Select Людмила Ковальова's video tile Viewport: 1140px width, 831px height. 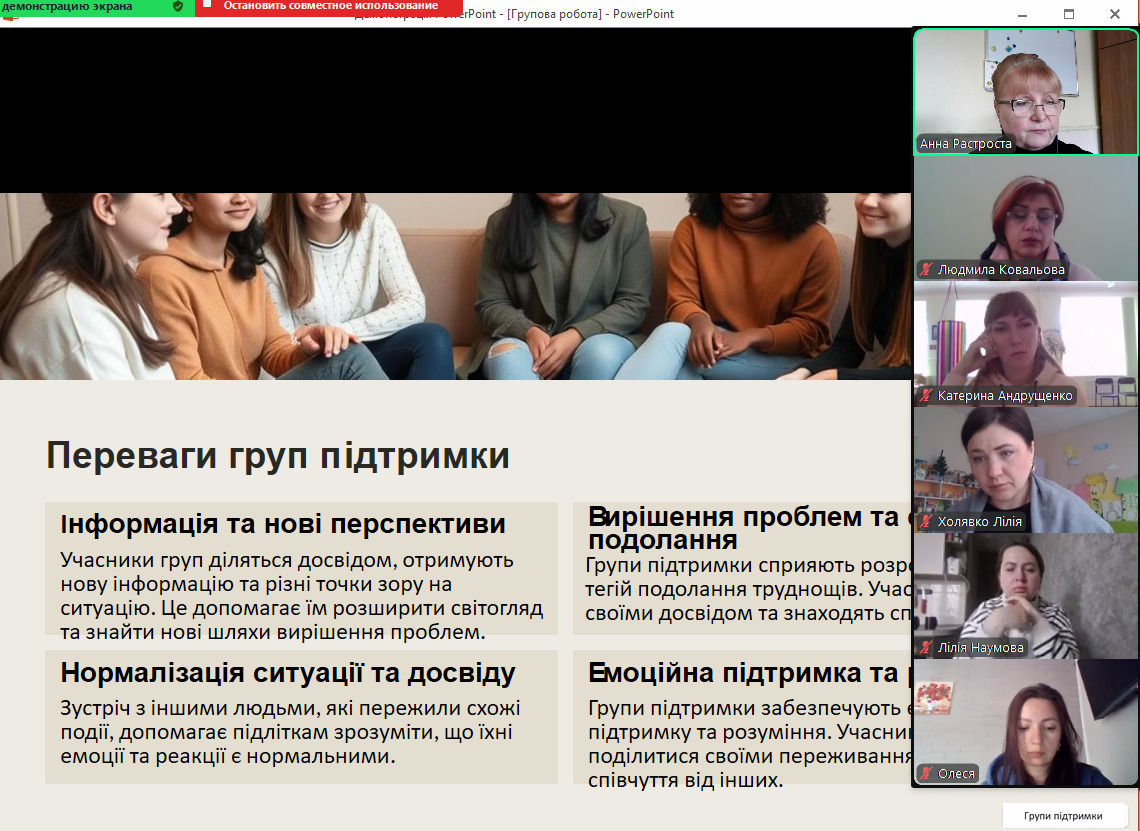point(1026,218)
